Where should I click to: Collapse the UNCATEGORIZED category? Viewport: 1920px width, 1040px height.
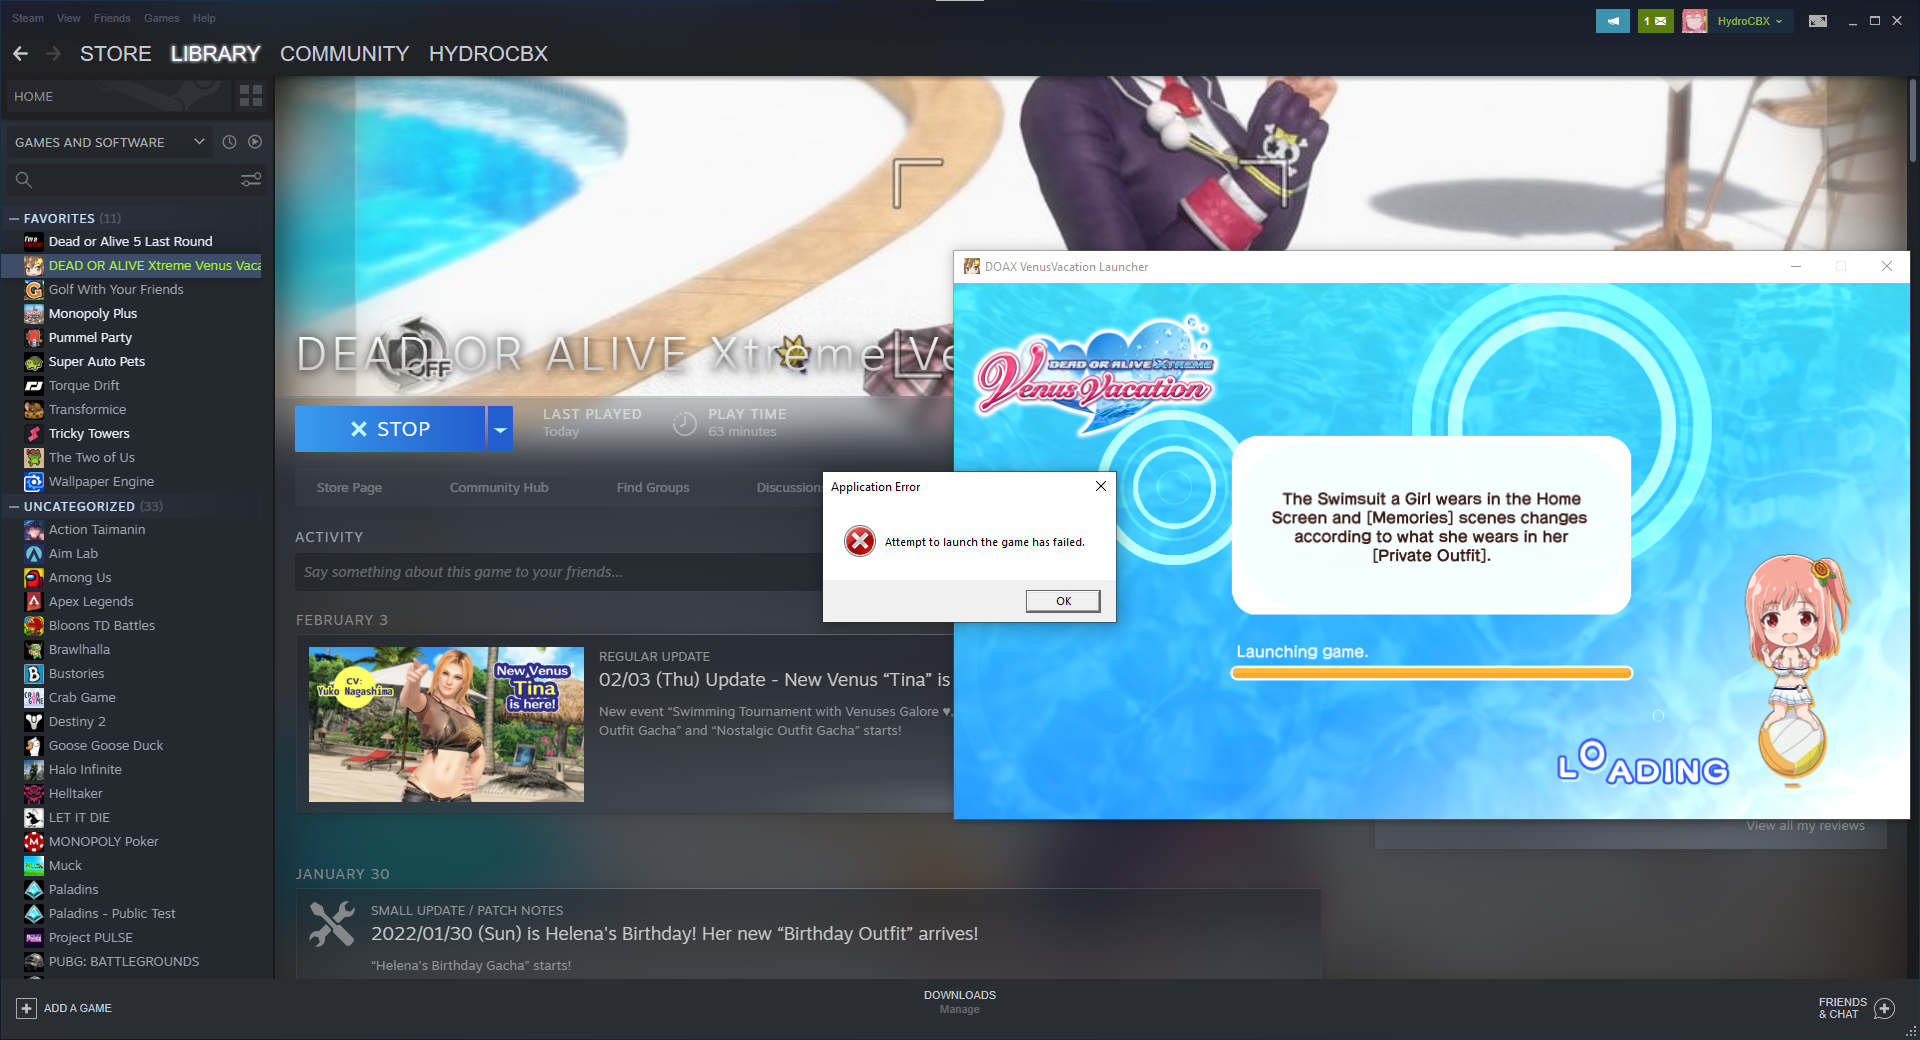14,507
